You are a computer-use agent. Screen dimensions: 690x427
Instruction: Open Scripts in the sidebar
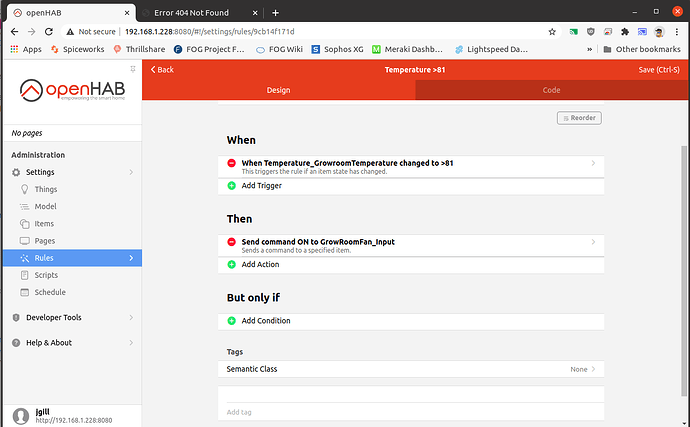coord(47,275)
